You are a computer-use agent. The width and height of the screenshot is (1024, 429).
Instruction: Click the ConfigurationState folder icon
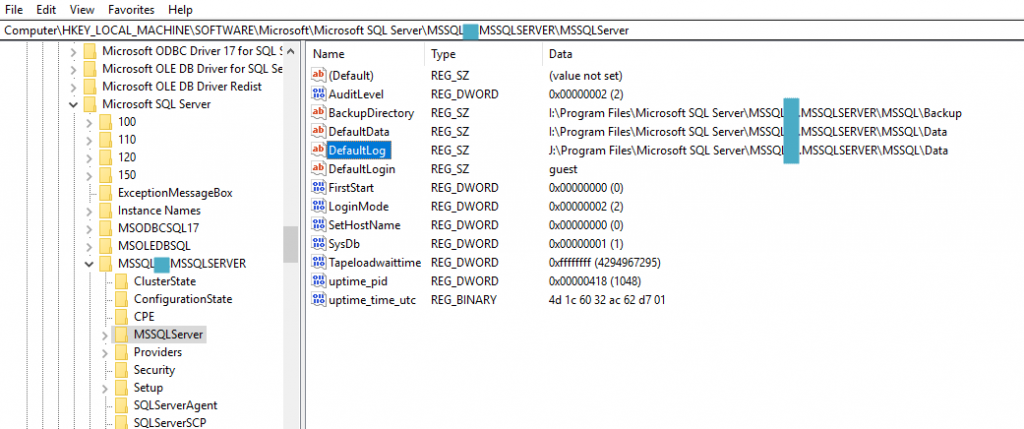121,299
